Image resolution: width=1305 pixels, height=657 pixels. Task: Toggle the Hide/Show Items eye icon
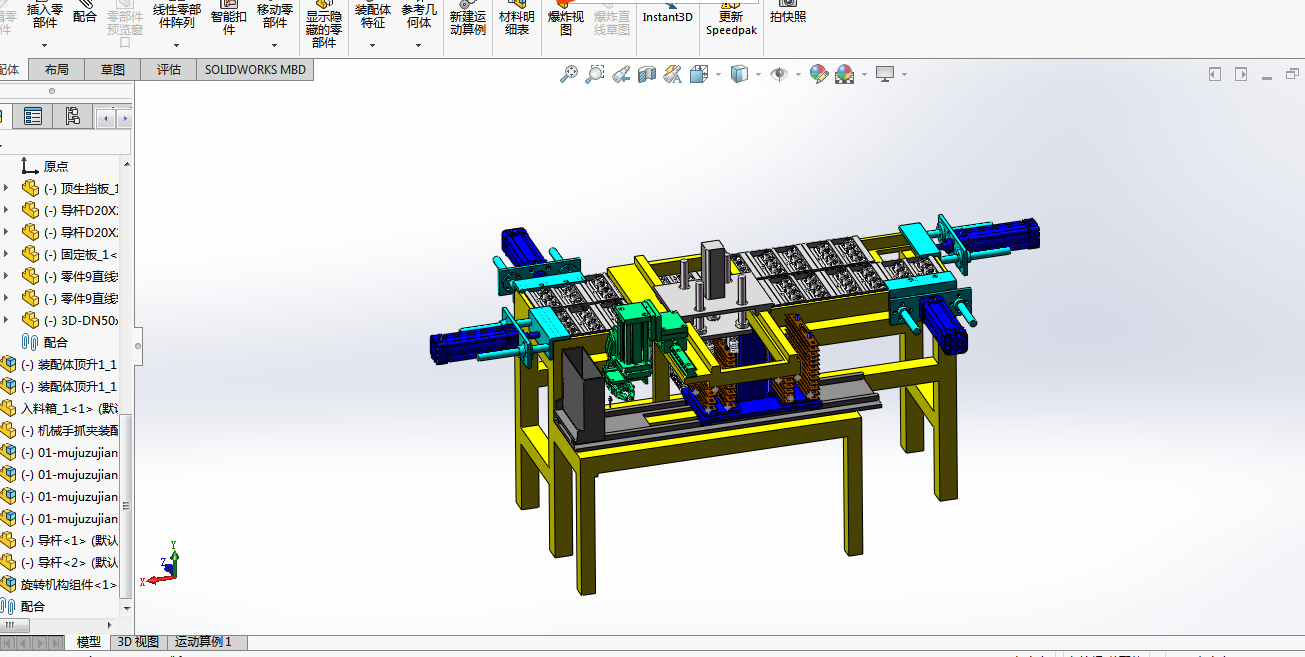[x=779, y=74]
